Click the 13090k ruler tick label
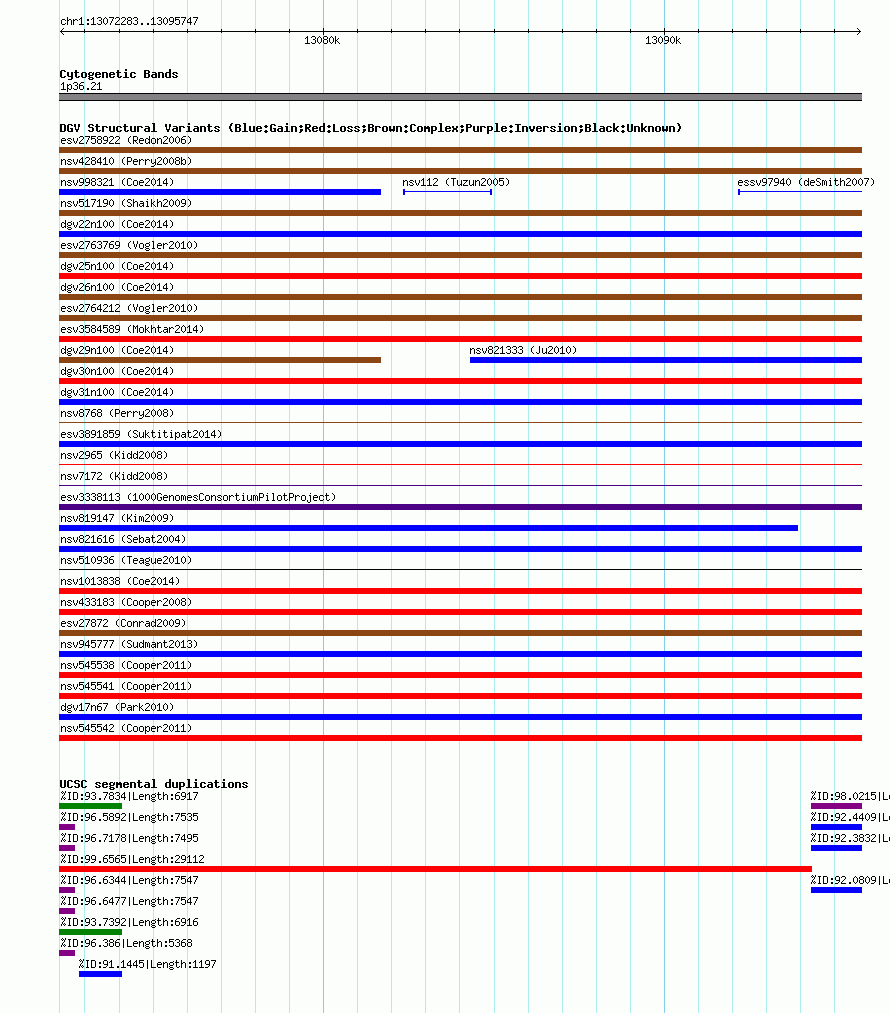Viewport: 890px width, 1013px height. [663, 41]
